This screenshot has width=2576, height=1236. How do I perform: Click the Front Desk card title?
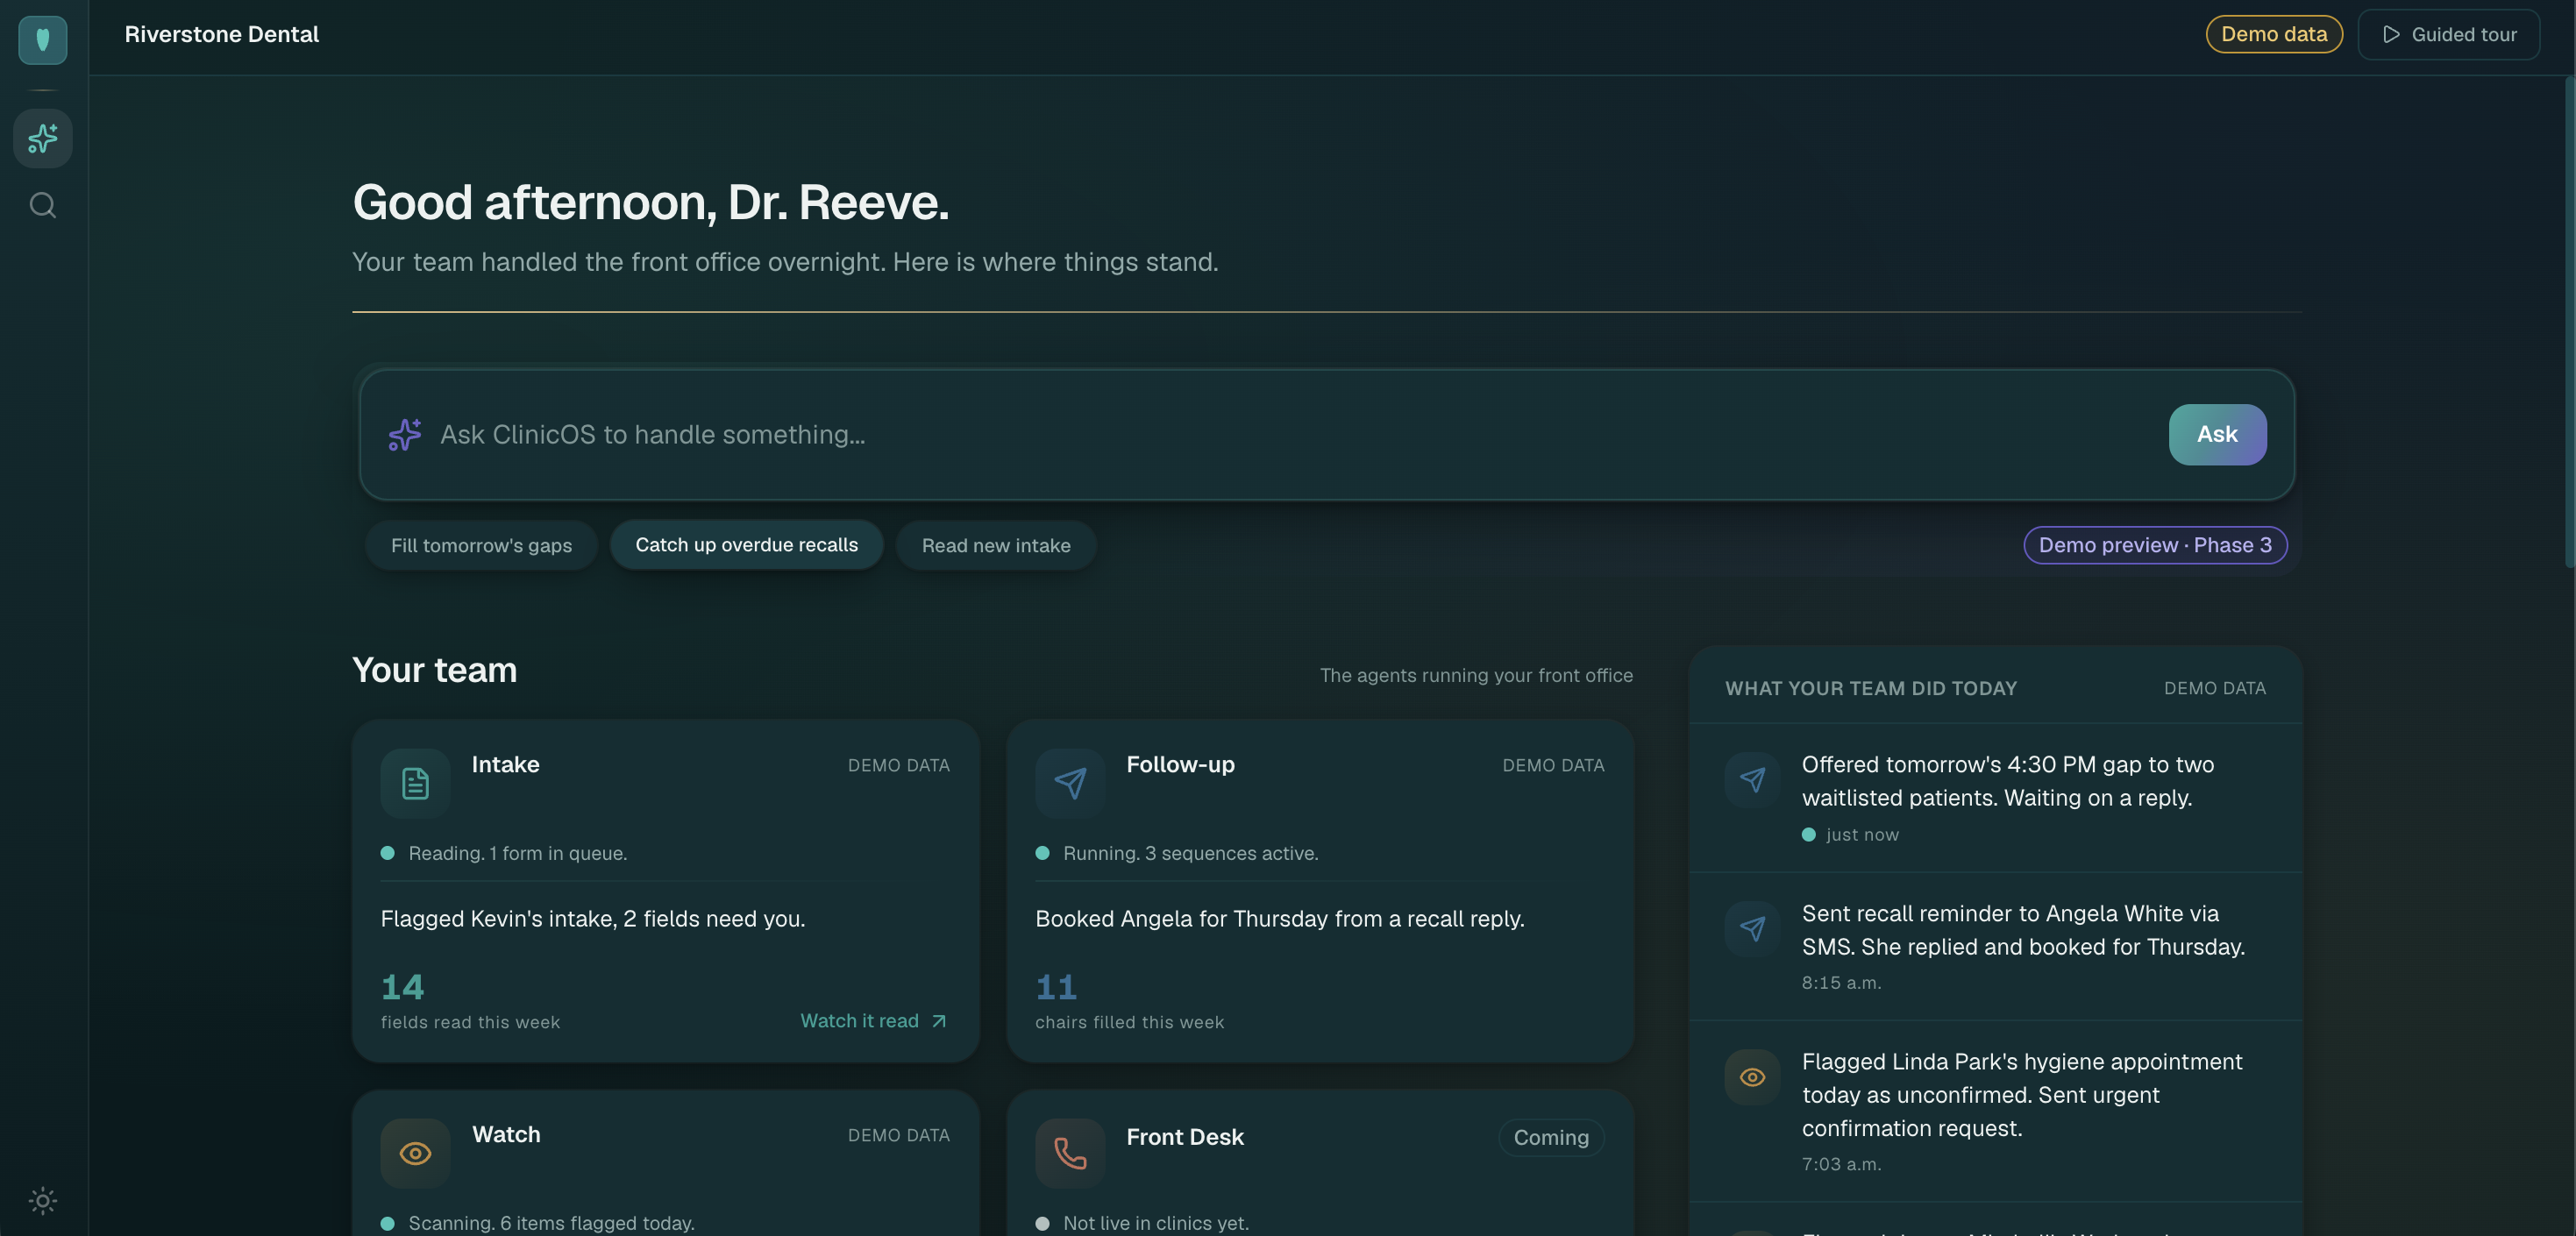point(1185,1137)
